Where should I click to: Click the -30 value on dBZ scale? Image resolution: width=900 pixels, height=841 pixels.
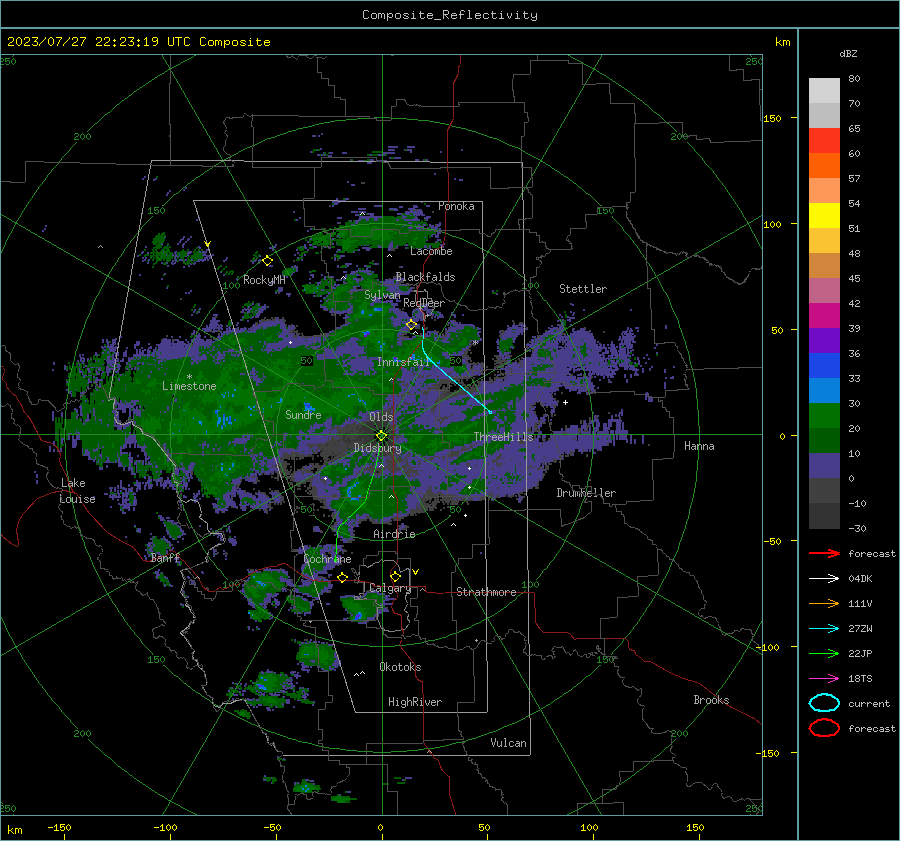pyautogui.click(x=857, y=528)
